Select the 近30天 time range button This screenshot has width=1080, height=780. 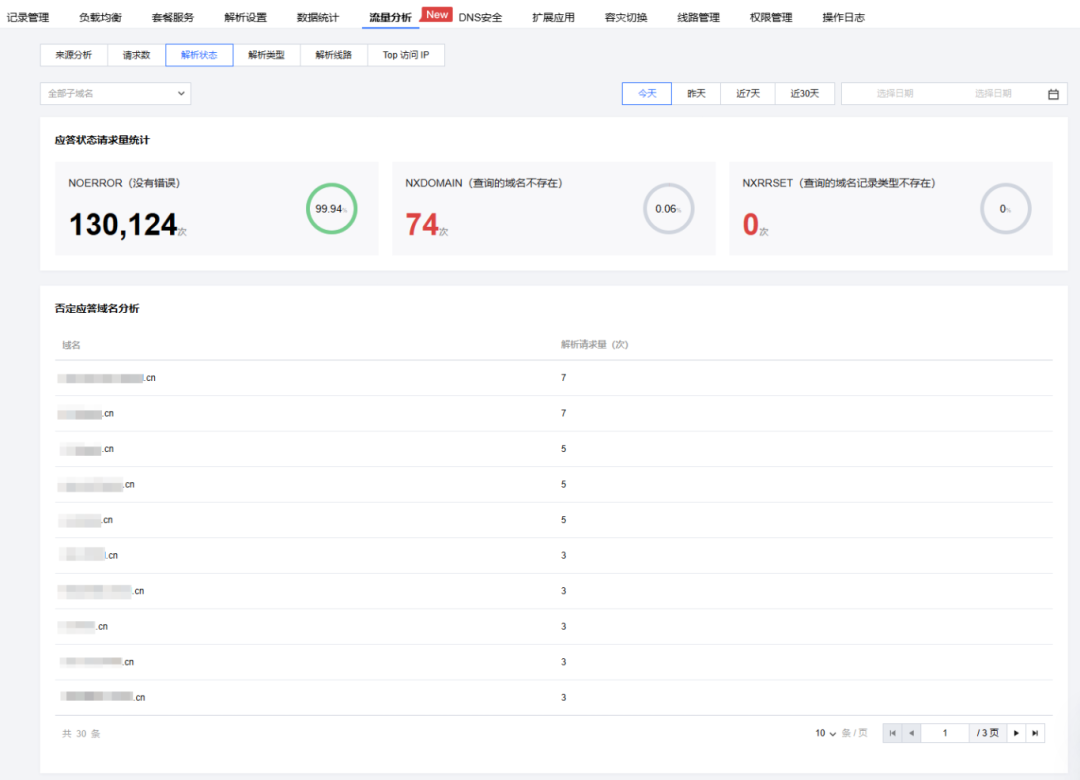click(804, 94)
